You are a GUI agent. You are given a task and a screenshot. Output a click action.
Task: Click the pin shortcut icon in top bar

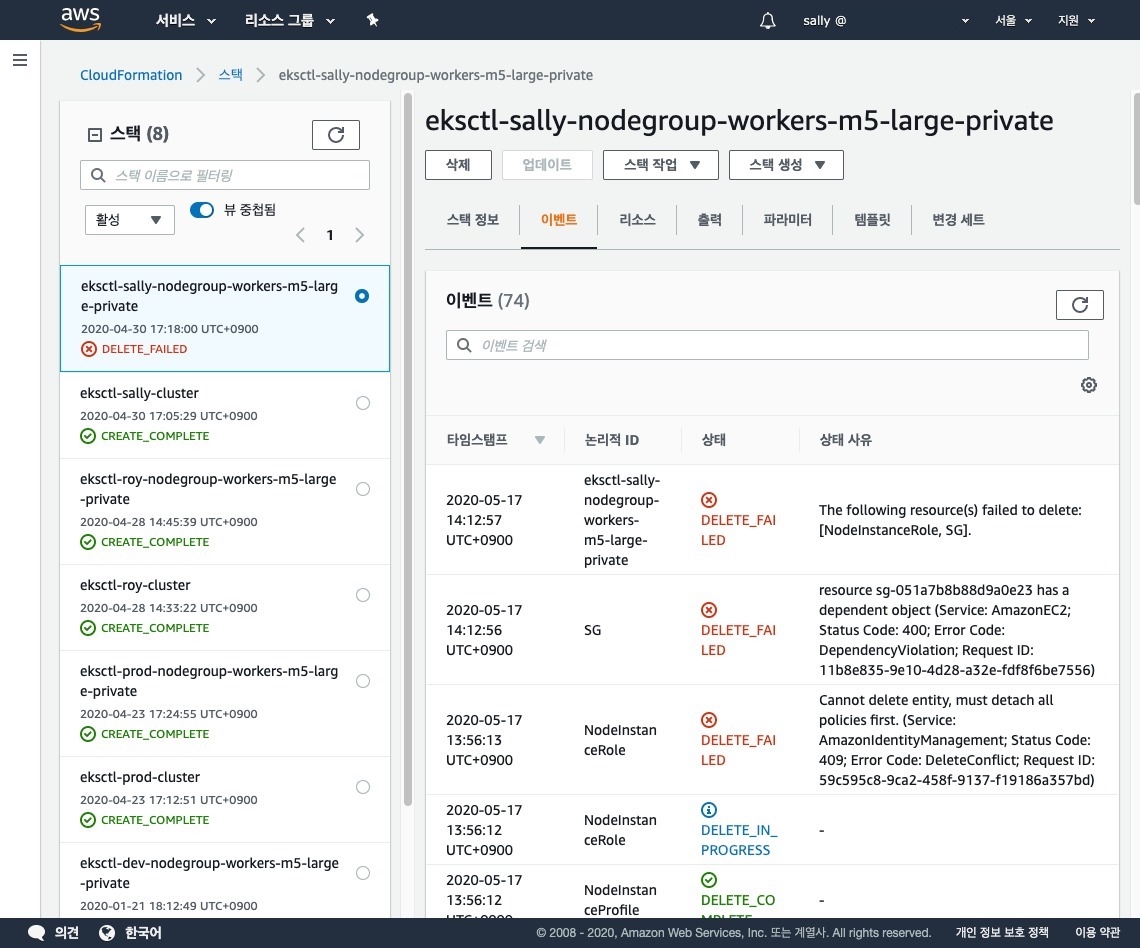click(372, 20)
